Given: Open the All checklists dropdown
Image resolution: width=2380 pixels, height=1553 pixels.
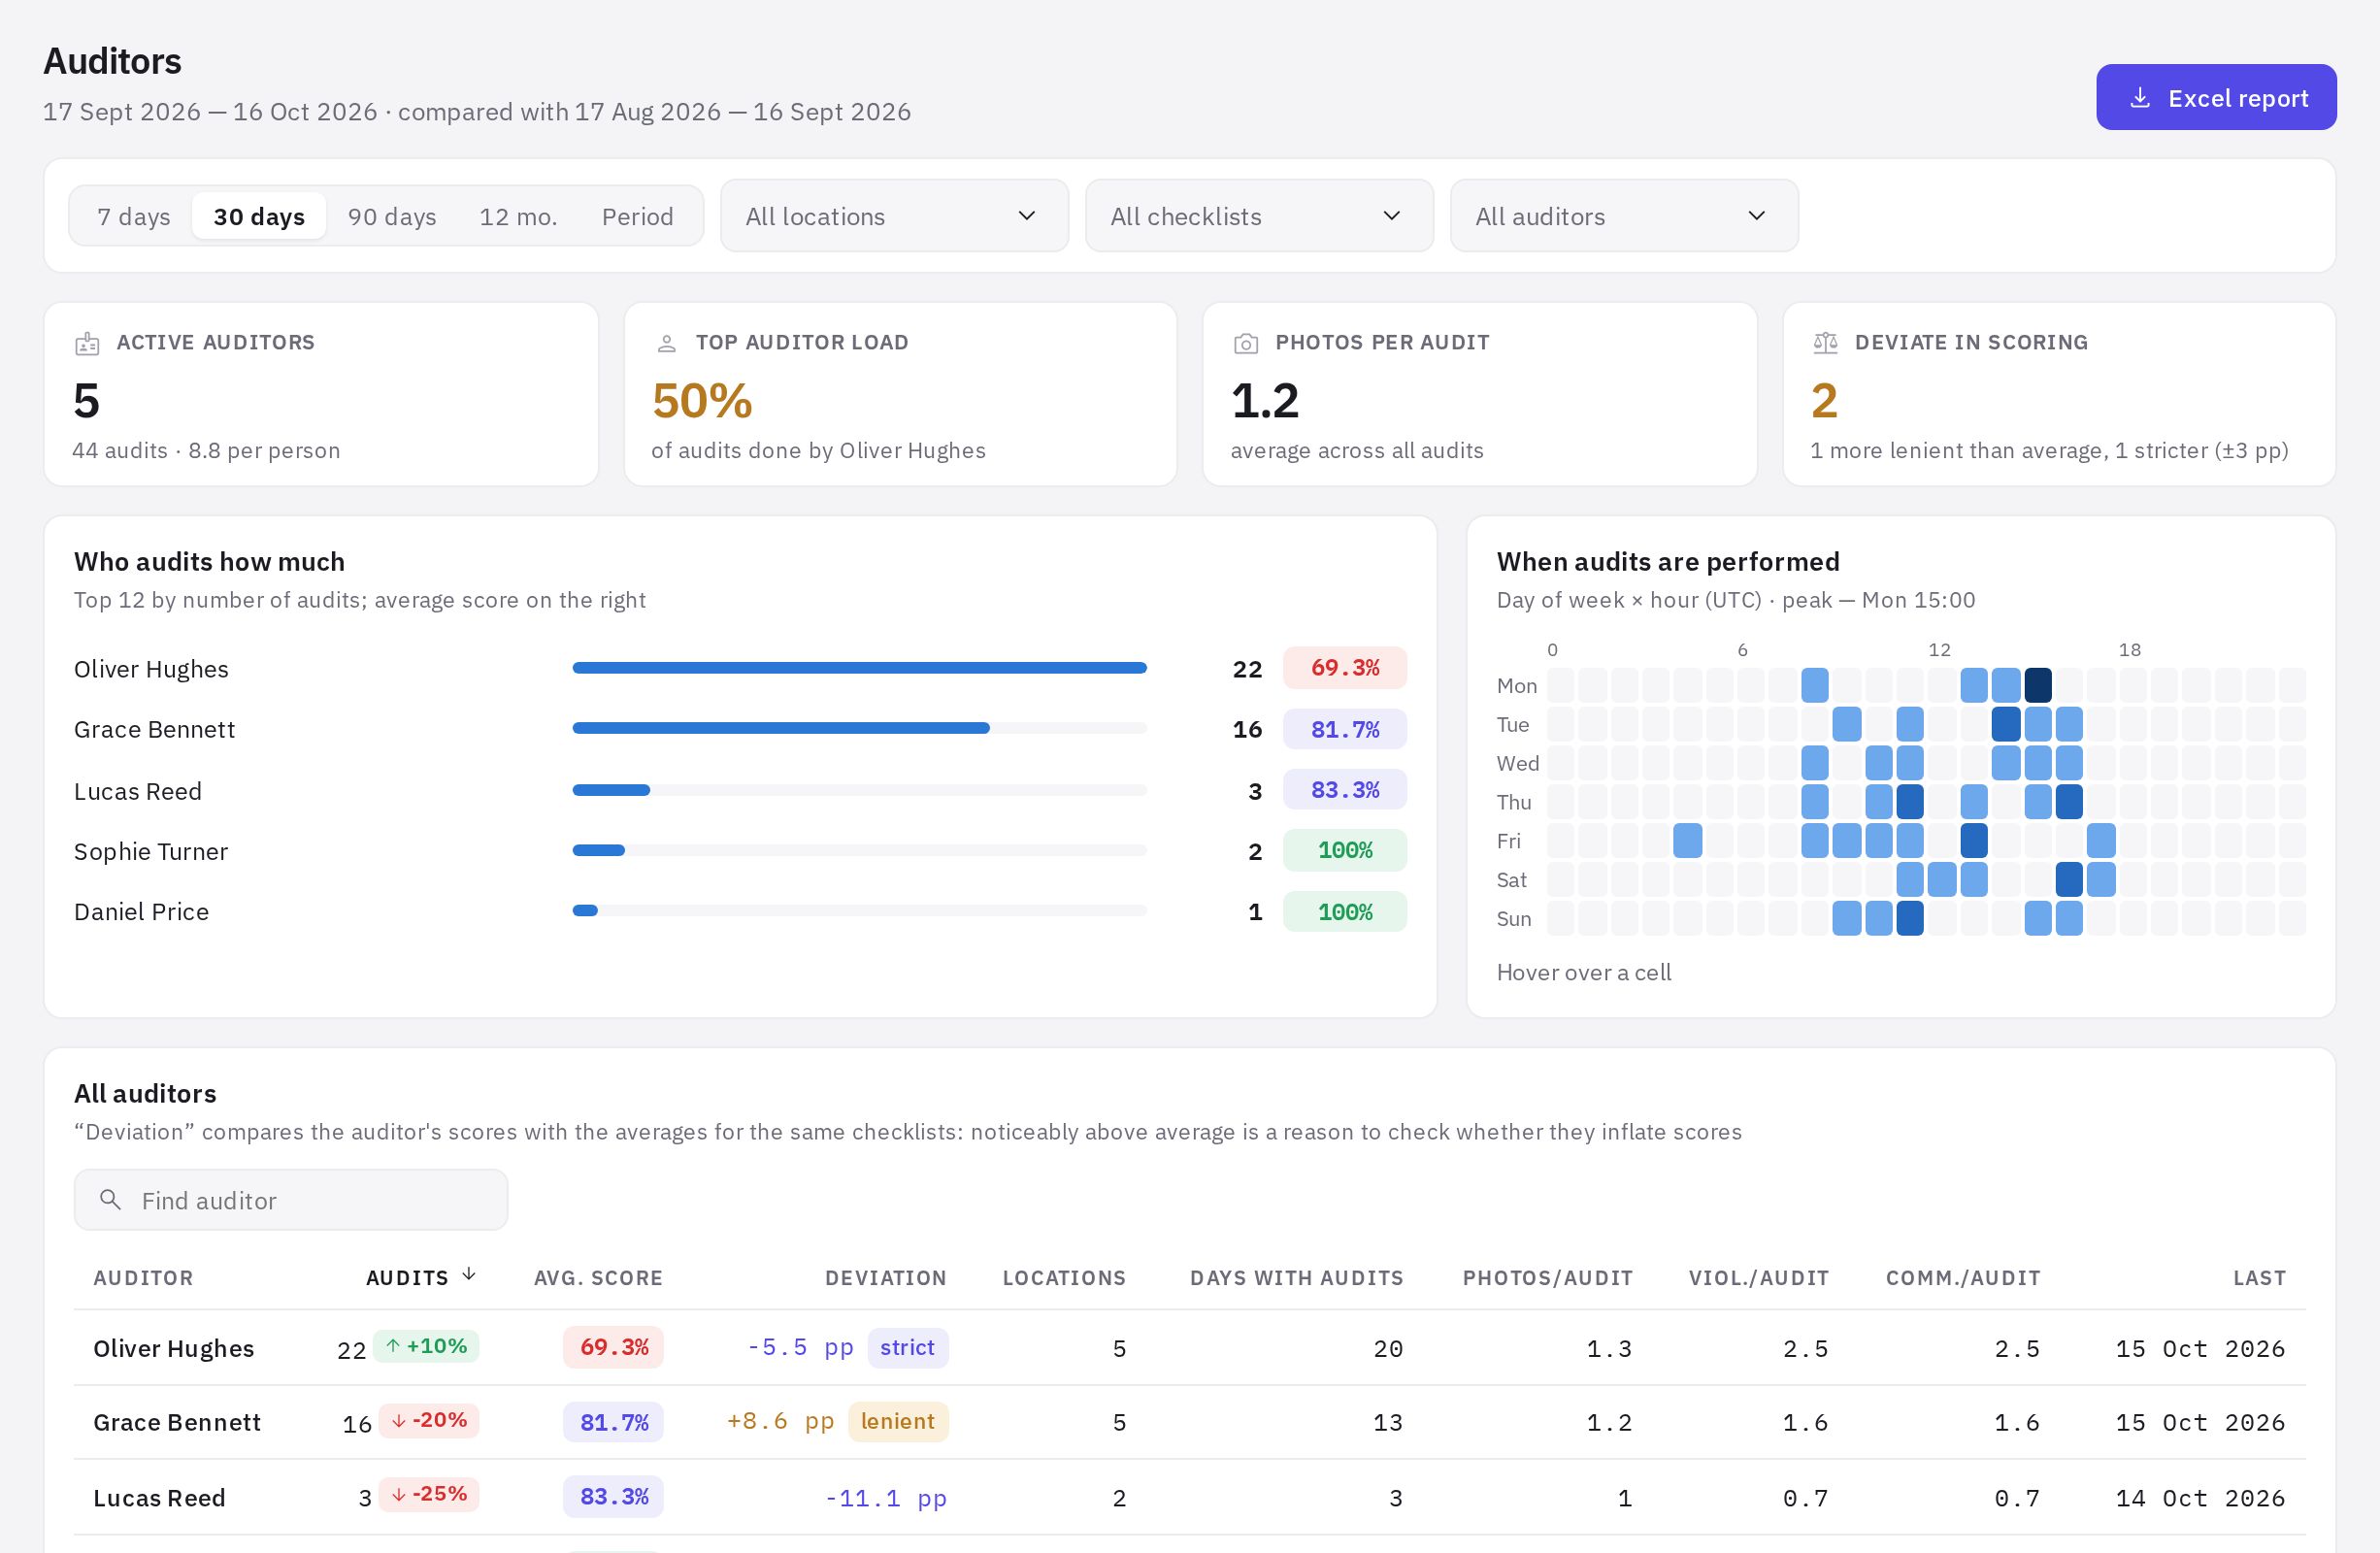Looking at the screenshot, I should click(1259, 216).
